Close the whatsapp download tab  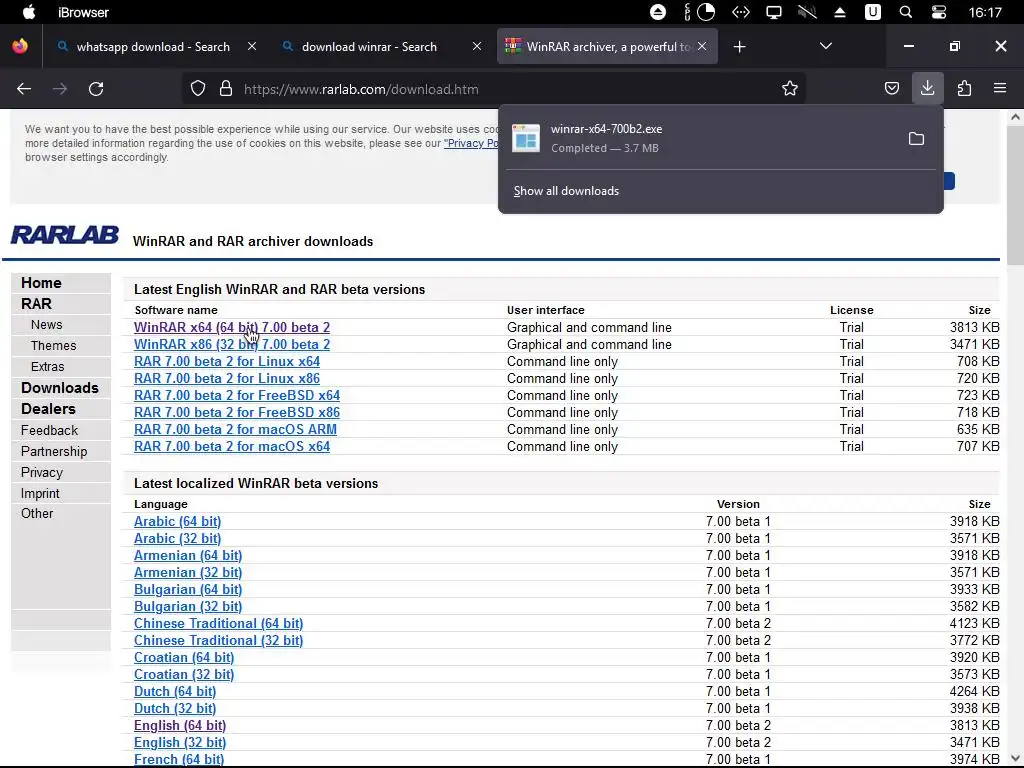tap(252, 46)
